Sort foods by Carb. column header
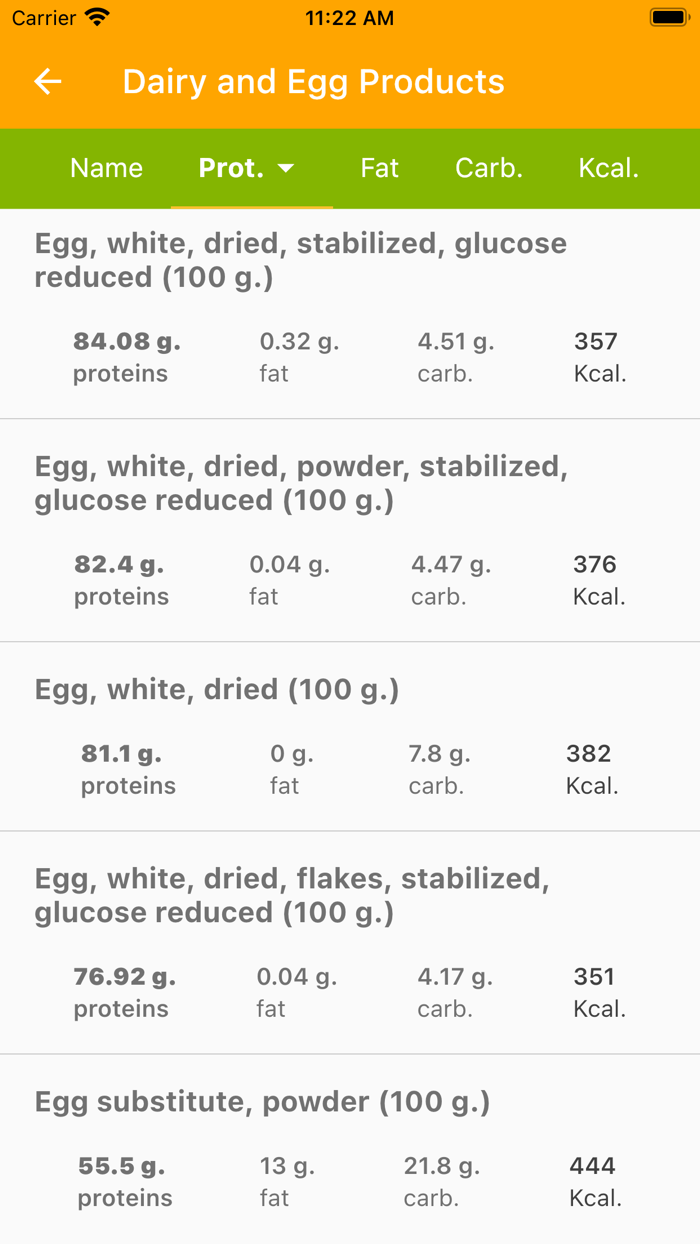The image size is (700, 1244). (489, 168)
